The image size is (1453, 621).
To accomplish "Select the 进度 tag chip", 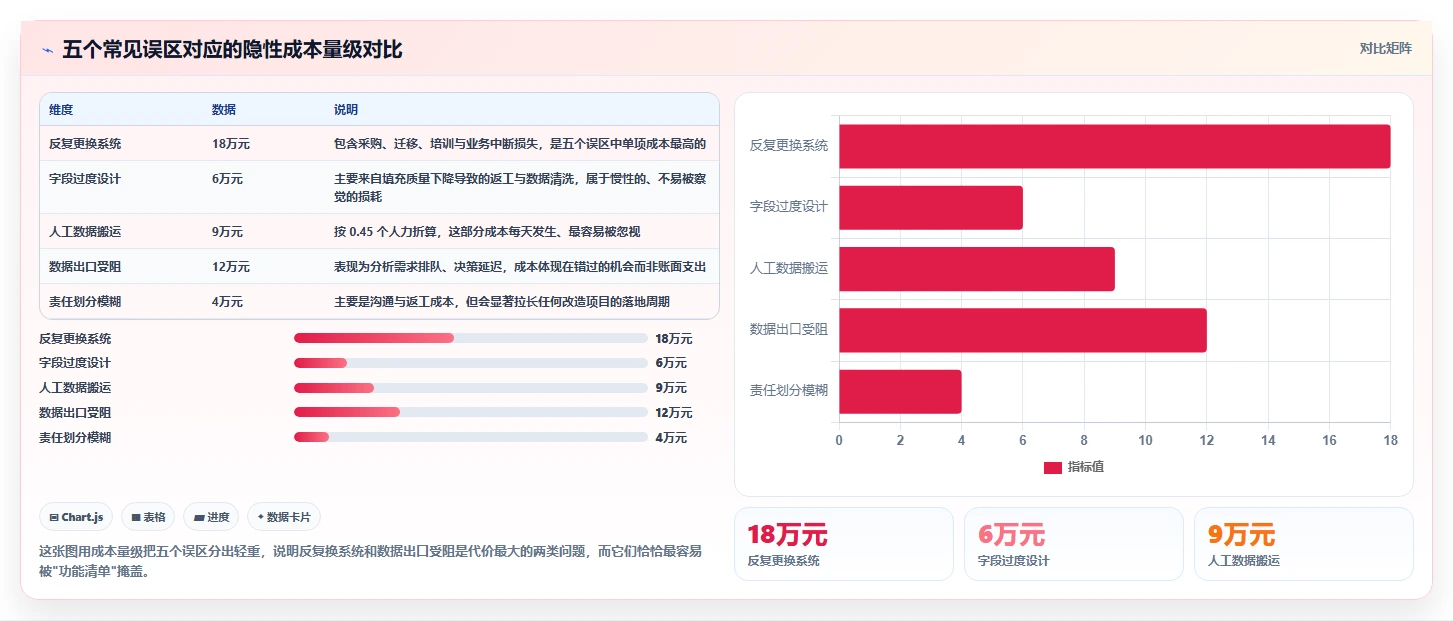I will click(x=211, y=517).
